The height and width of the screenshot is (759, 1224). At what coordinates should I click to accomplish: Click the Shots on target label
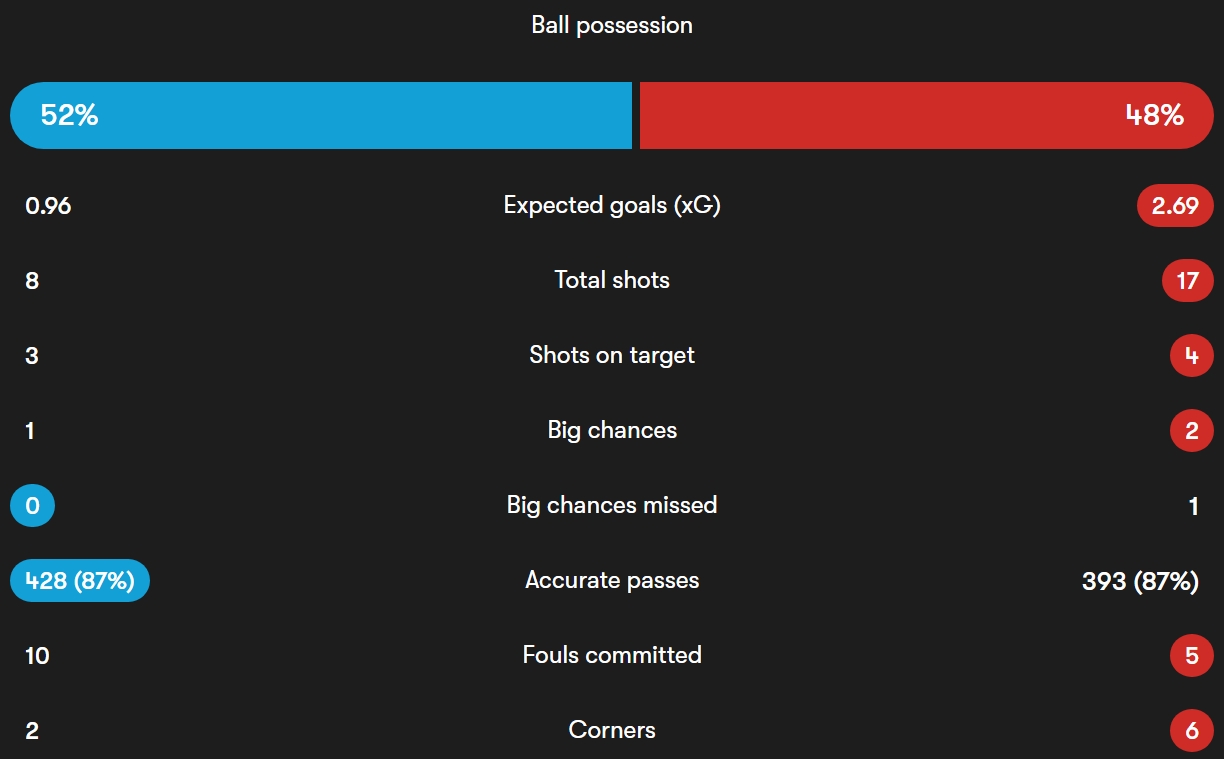[612, 355]
